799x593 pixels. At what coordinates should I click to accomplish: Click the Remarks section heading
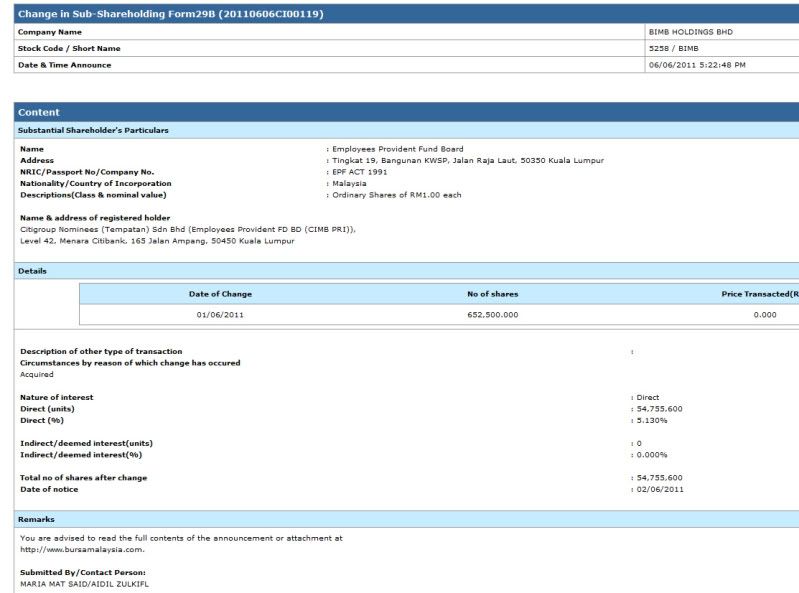[x=36, y=519]
